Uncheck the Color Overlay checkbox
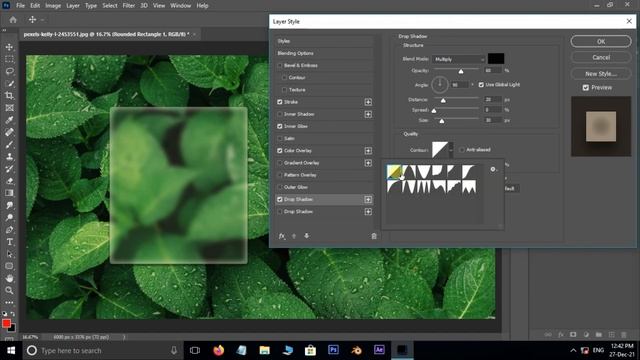 [x=280, y=151]
